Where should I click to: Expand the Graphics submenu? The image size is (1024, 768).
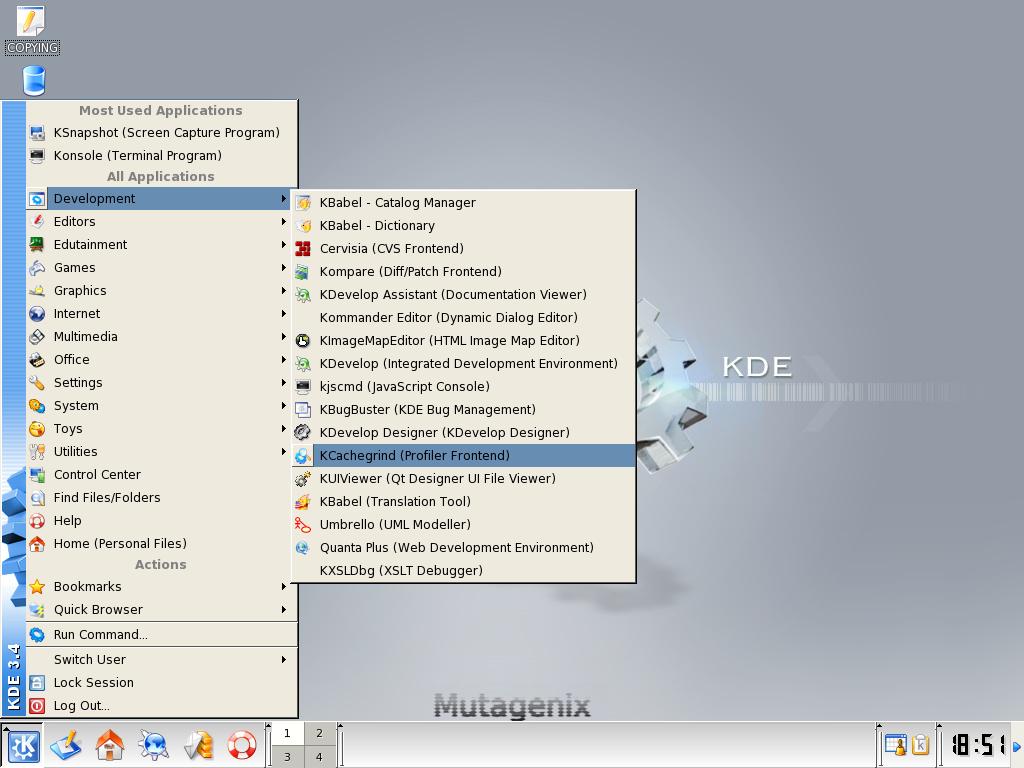[x=162, y=291]
